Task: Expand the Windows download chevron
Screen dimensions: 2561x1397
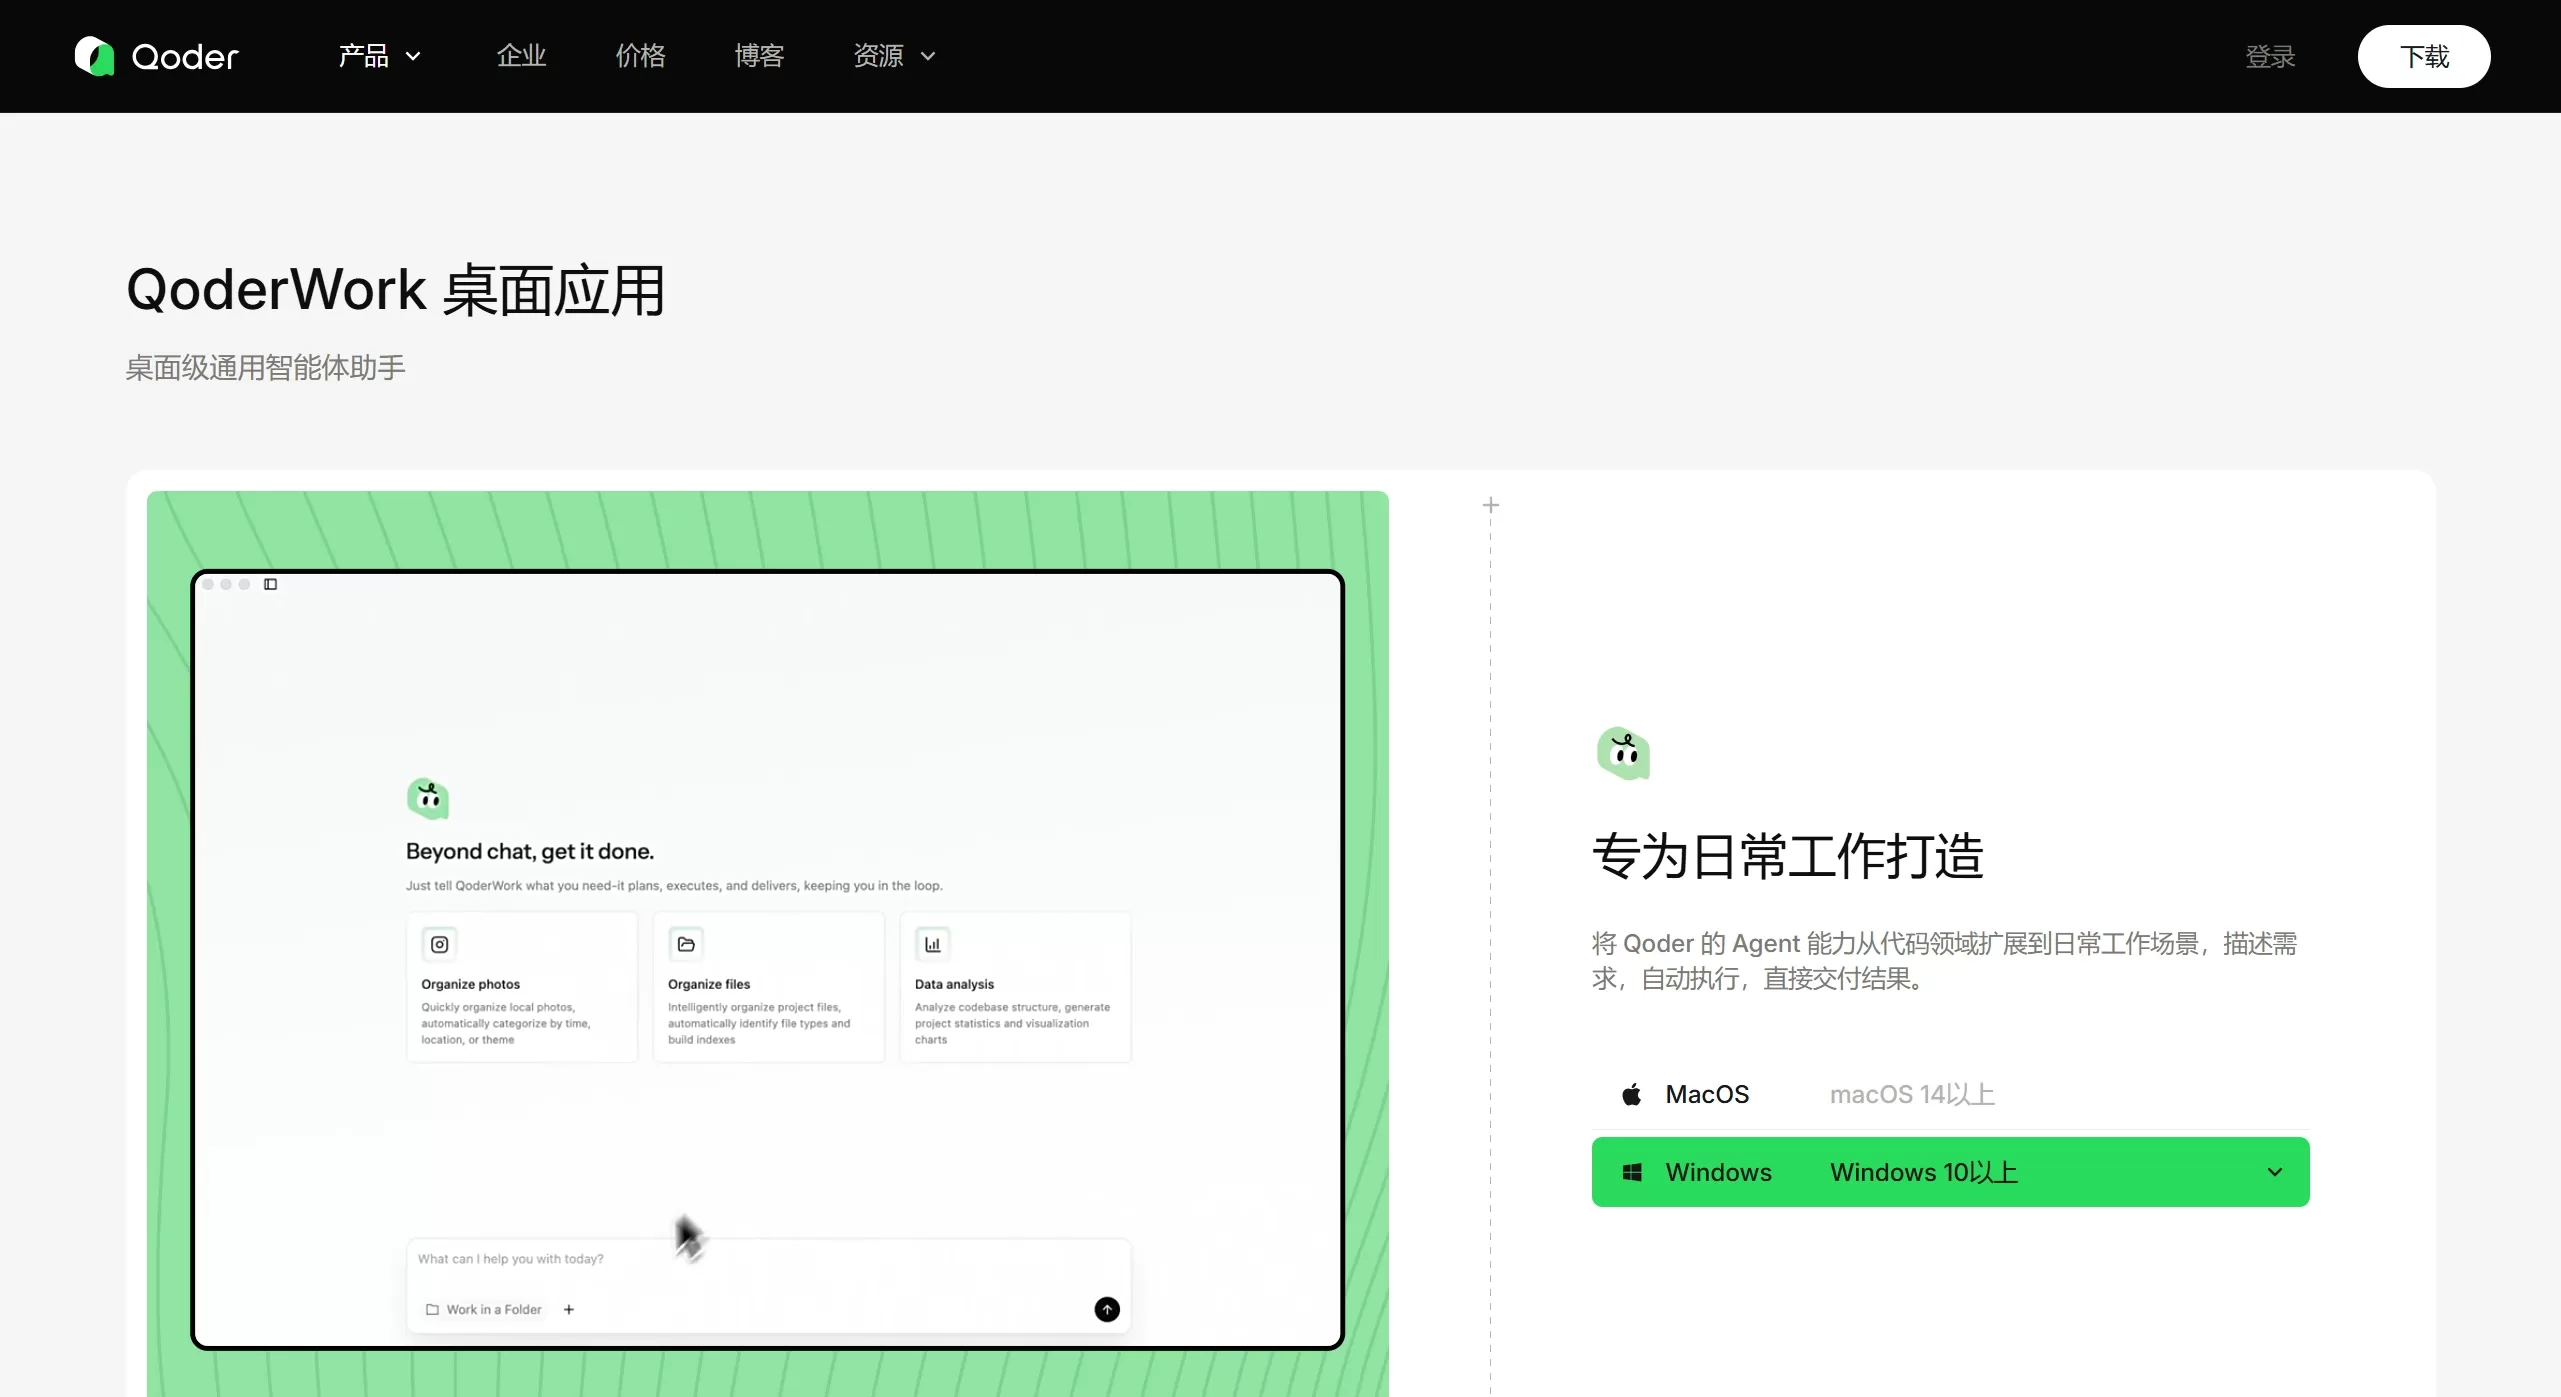Action: click(x=2275, y=1172)
